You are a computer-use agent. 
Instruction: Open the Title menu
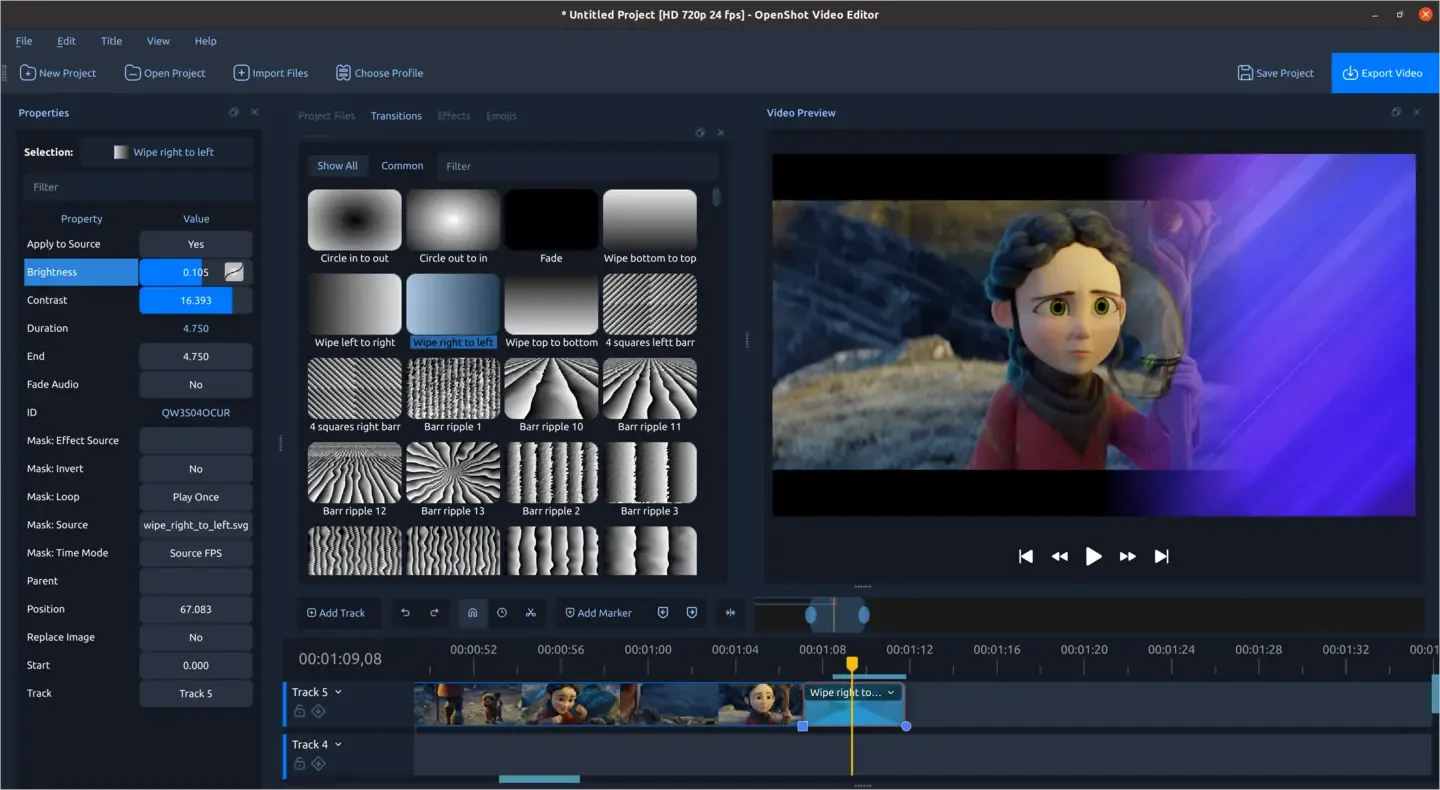pos(111,41)
